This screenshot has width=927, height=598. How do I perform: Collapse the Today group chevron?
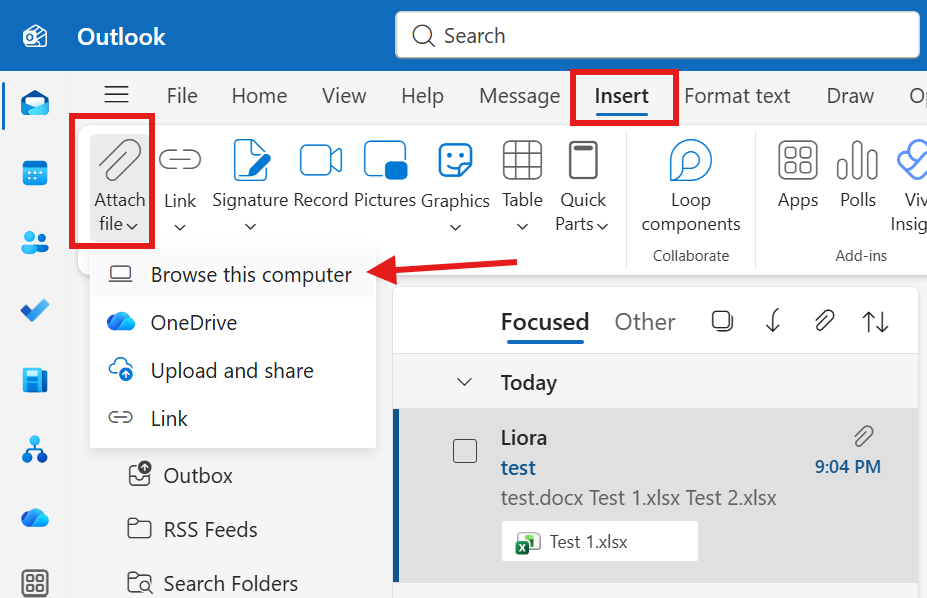(465, 382)
